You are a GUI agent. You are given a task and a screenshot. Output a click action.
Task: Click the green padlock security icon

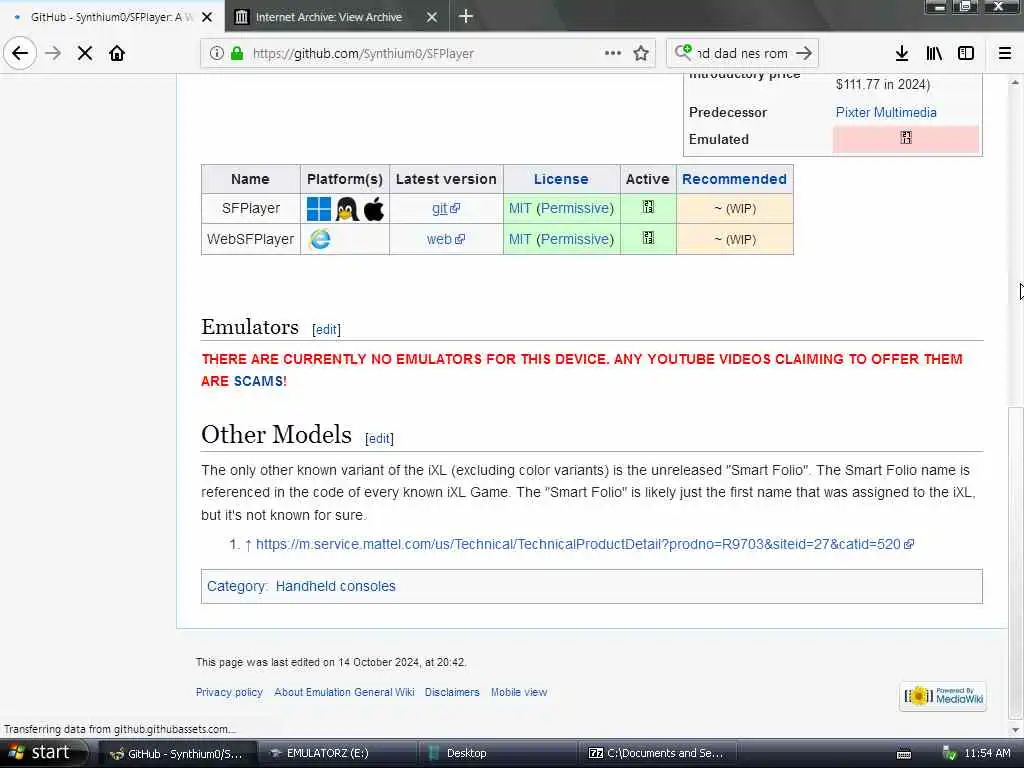237,53
